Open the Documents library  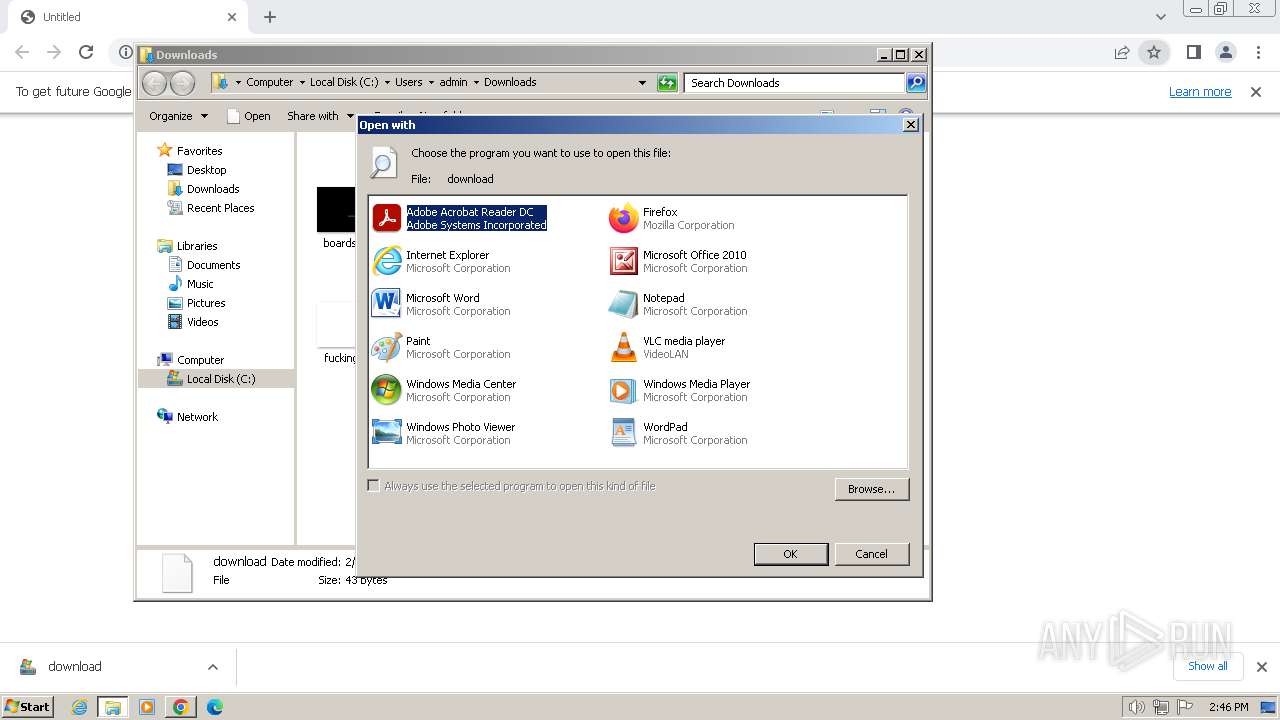pos(213,265)
